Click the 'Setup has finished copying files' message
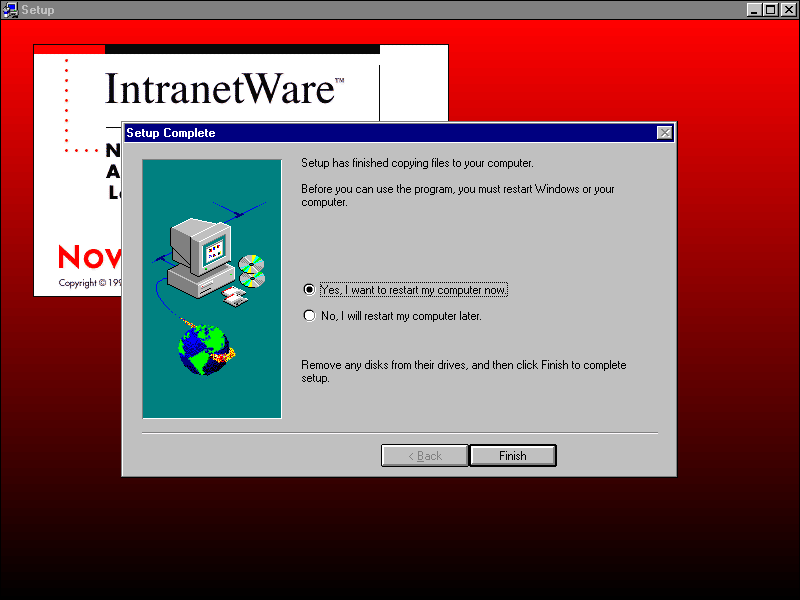The width and height of the screenshot is (800, 600). pos(417,163)
